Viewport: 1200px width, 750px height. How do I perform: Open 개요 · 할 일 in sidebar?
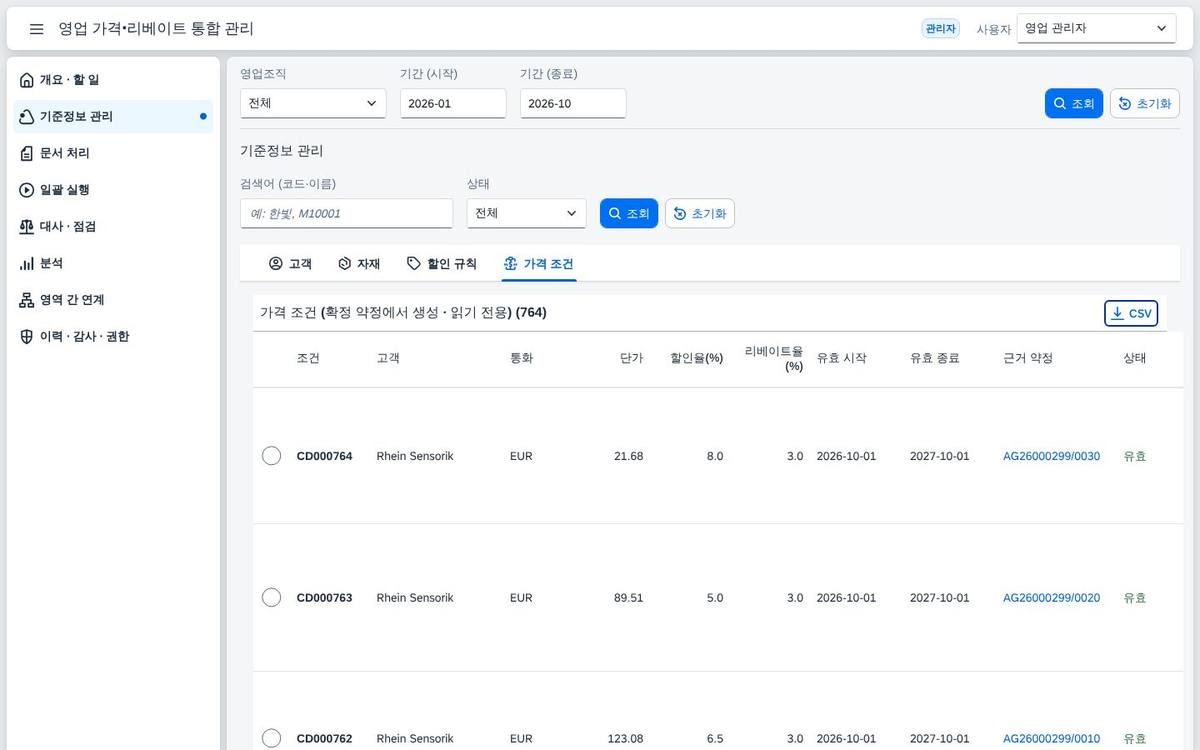pos(114,80)
